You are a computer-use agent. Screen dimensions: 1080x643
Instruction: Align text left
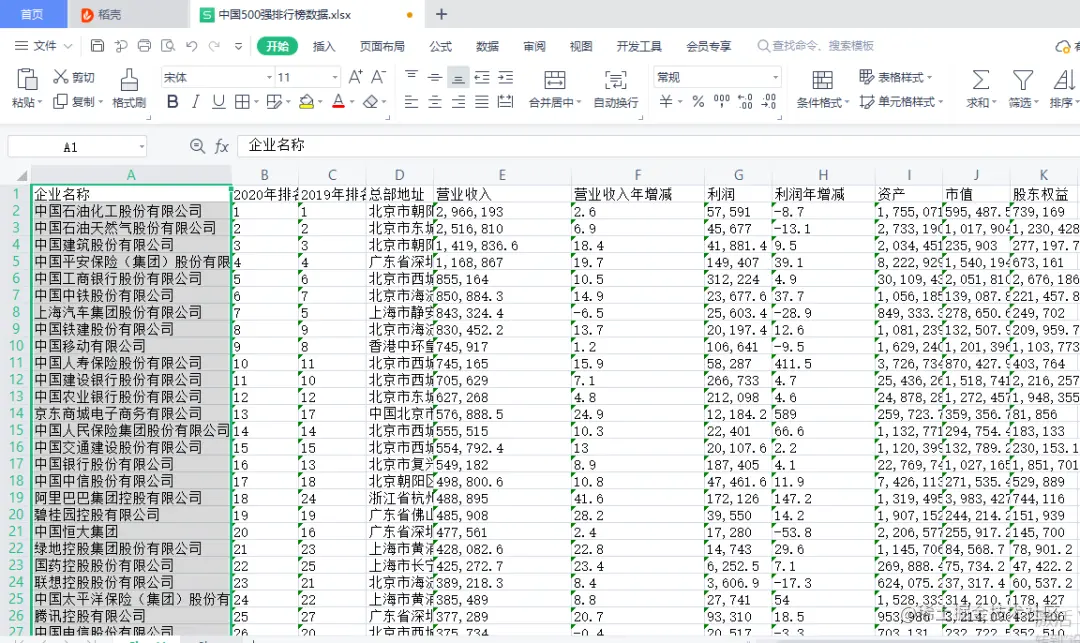click(x=411, y=102)
